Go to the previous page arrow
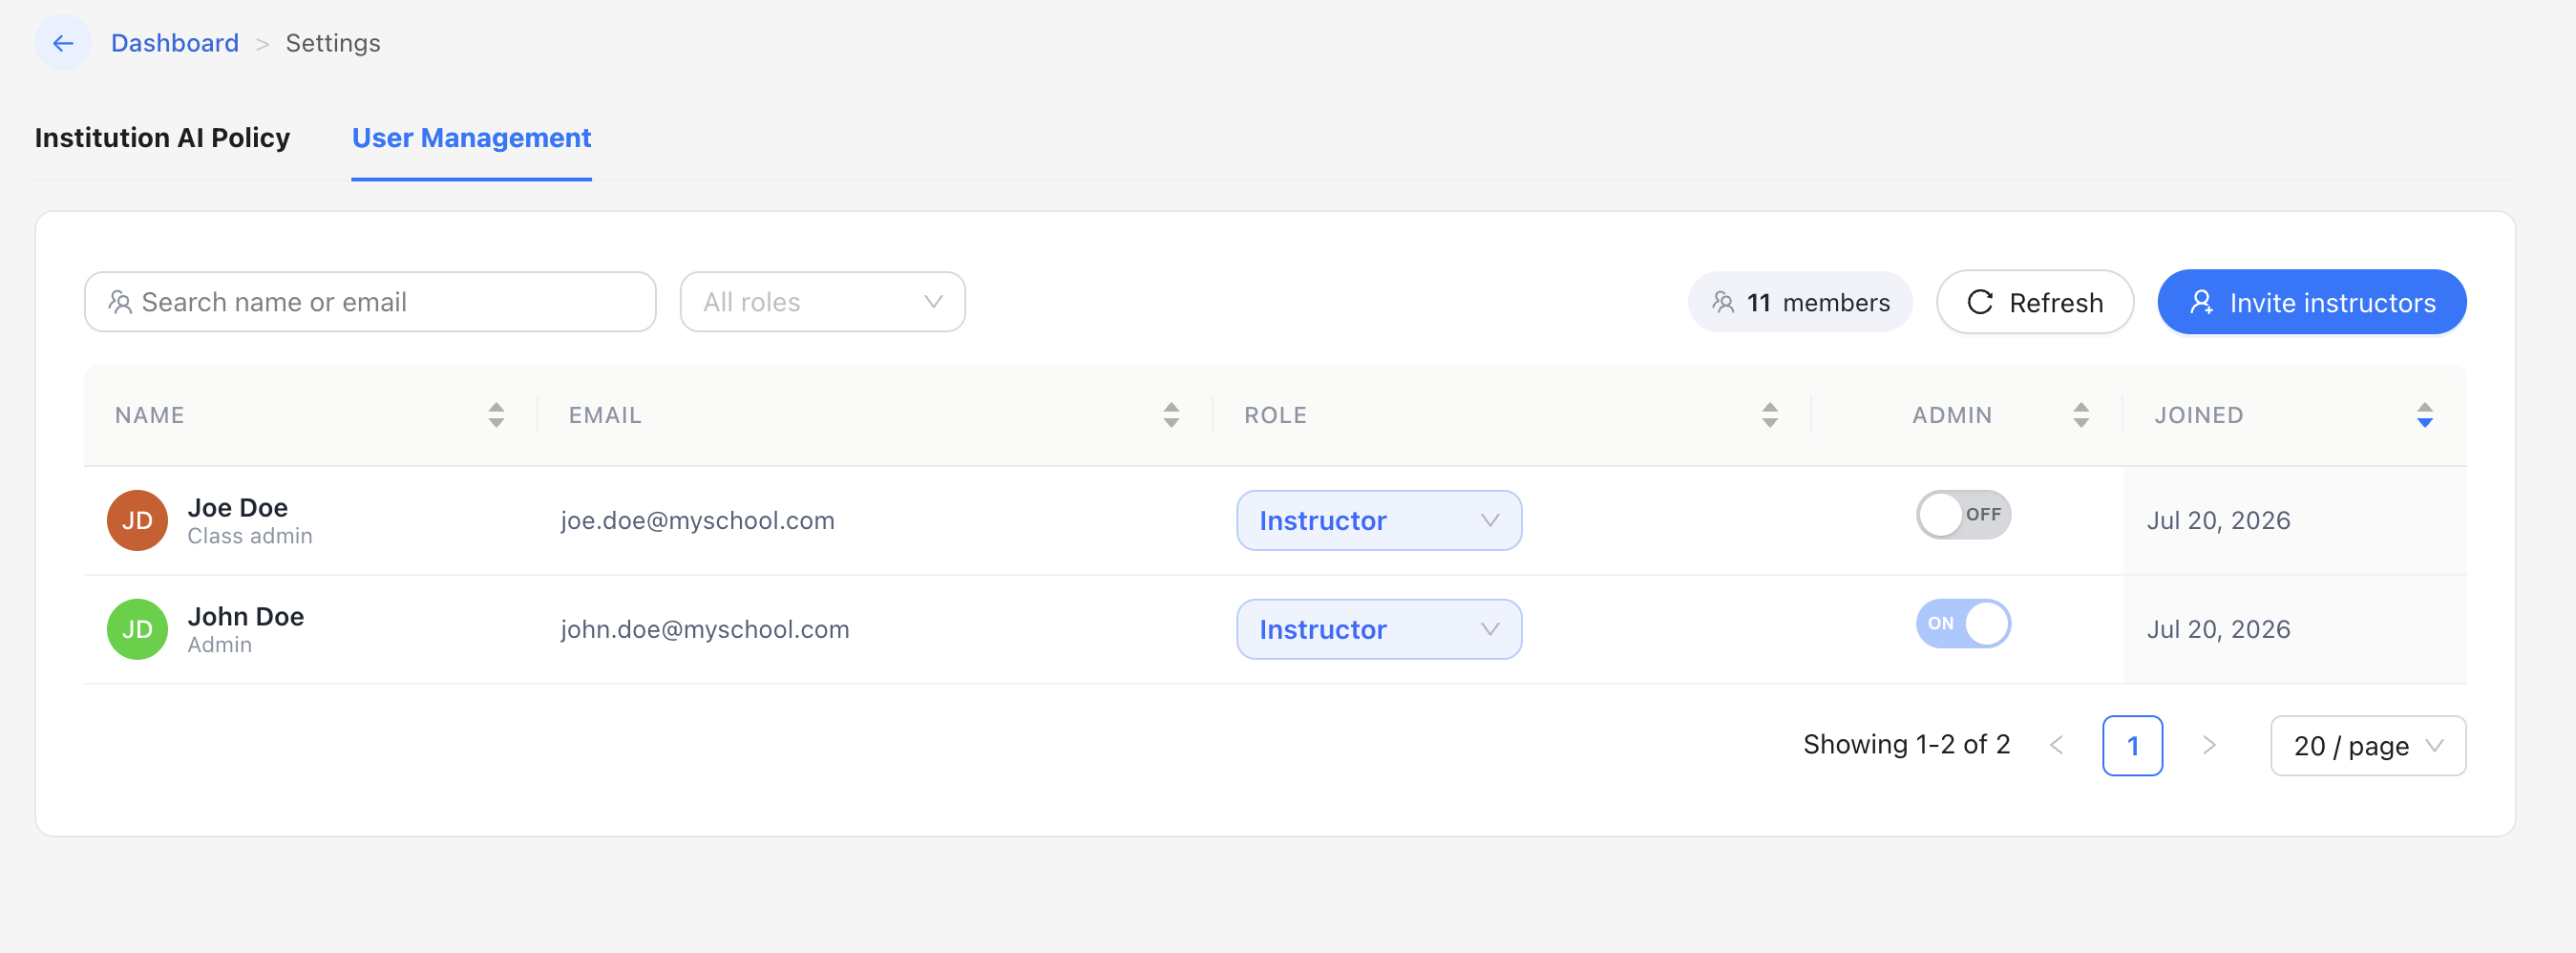This screenshot has width=2576, height=953. pyautogui.click(x=2056, y=745)
